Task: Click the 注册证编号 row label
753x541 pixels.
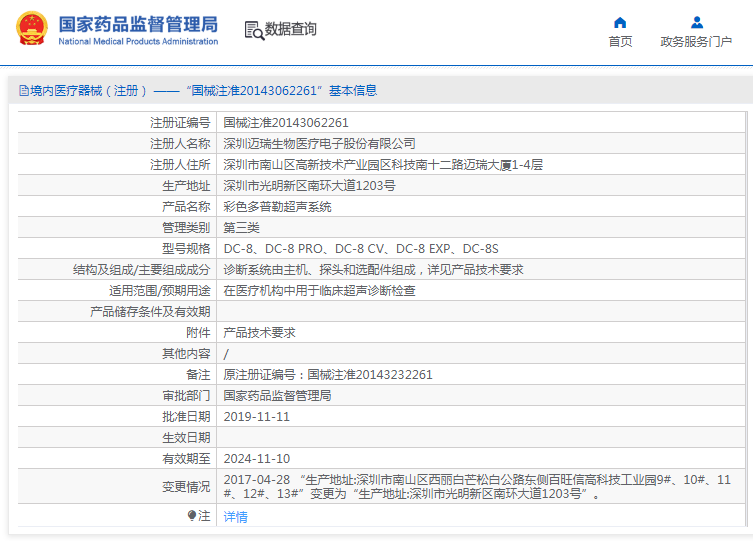Action: click(180, 123)
